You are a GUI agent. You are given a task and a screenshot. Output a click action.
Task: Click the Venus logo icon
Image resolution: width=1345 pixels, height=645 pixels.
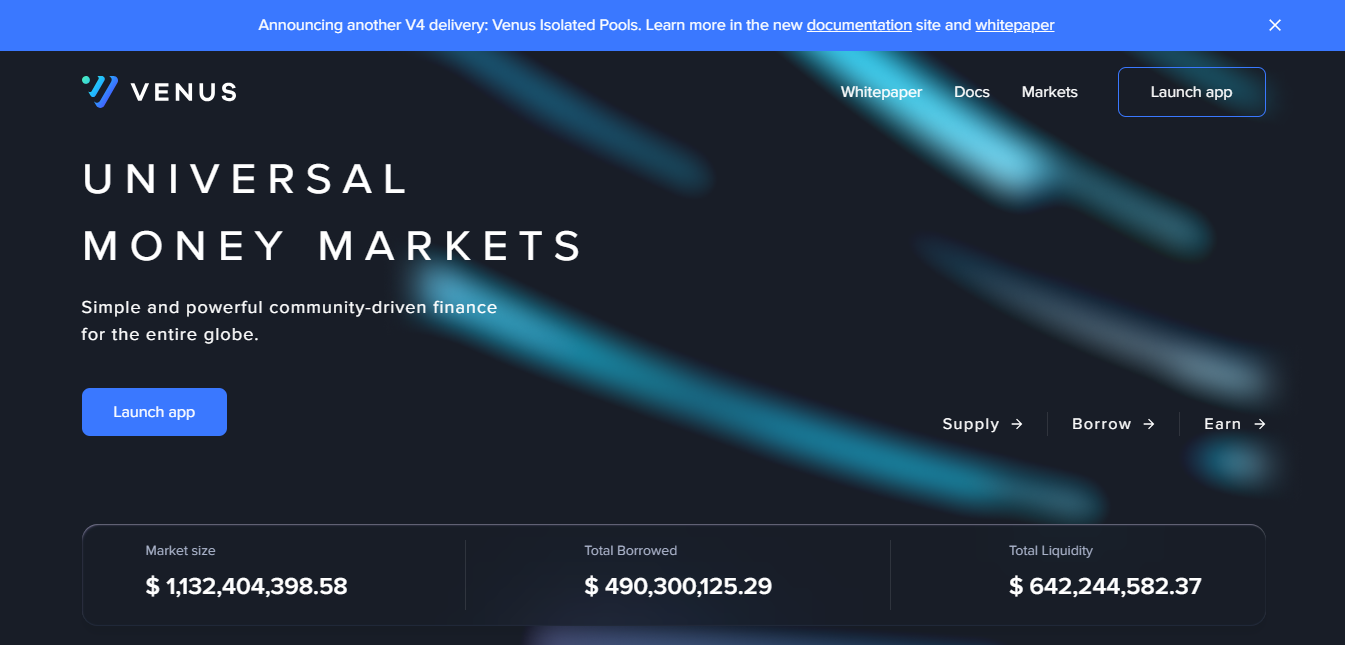tap(100, 91)
